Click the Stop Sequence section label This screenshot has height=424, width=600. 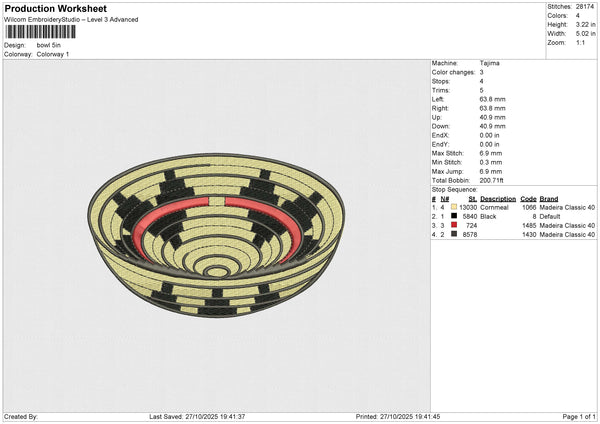click(x=455, y=188)
